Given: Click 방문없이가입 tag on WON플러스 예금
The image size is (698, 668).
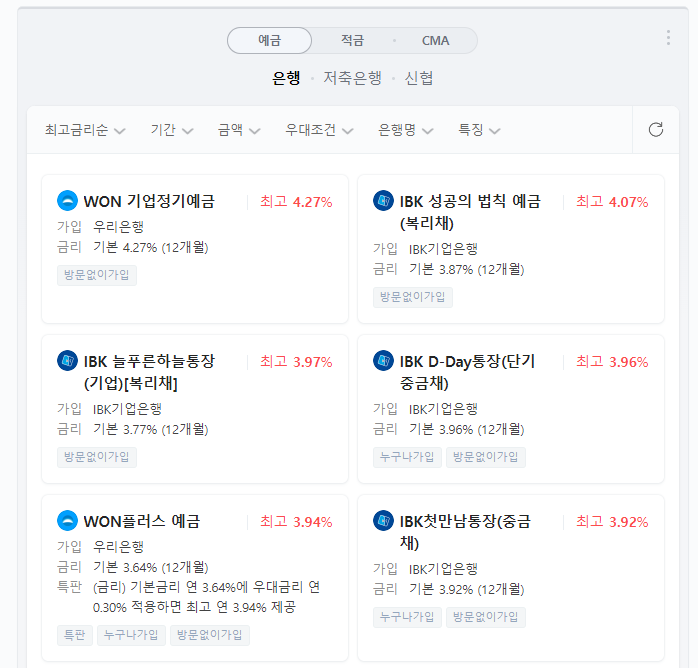Looking at the screenshot, I should pos(210,635).
